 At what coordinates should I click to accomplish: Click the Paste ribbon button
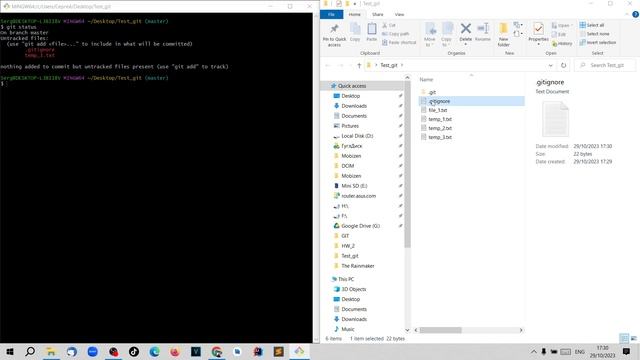pos(371,32)
